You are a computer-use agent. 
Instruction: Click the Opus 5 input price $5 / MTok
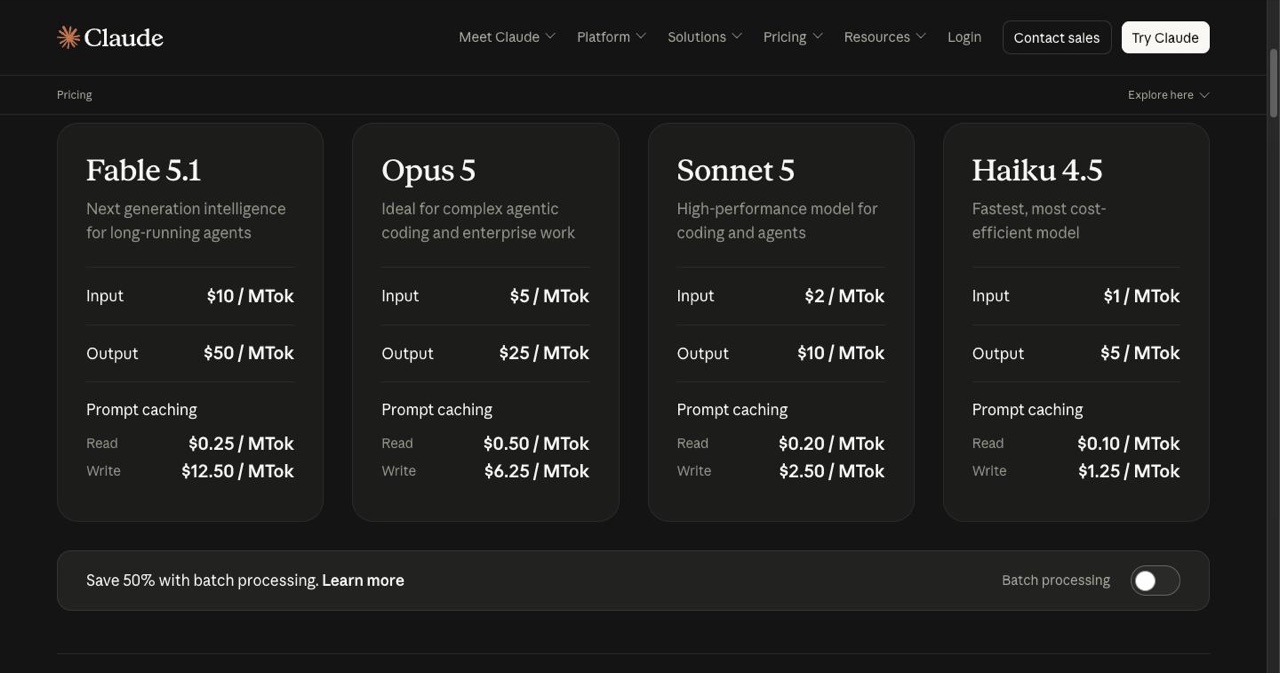[x=549, y=296]
